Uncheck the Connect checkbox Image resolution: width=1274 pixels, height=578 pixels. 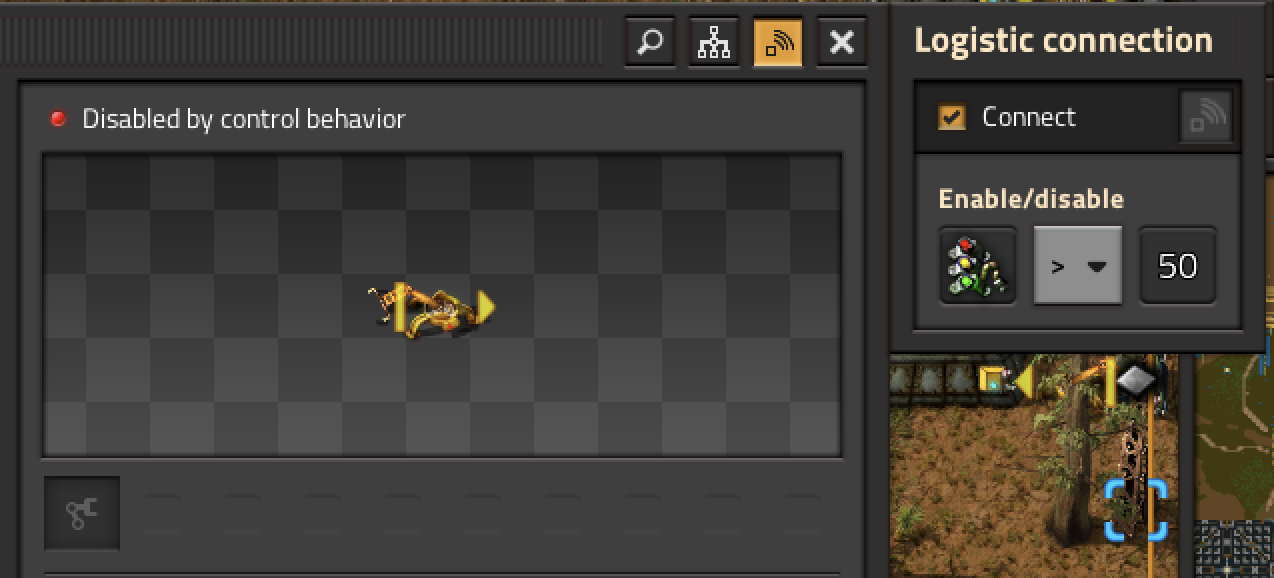951,117
